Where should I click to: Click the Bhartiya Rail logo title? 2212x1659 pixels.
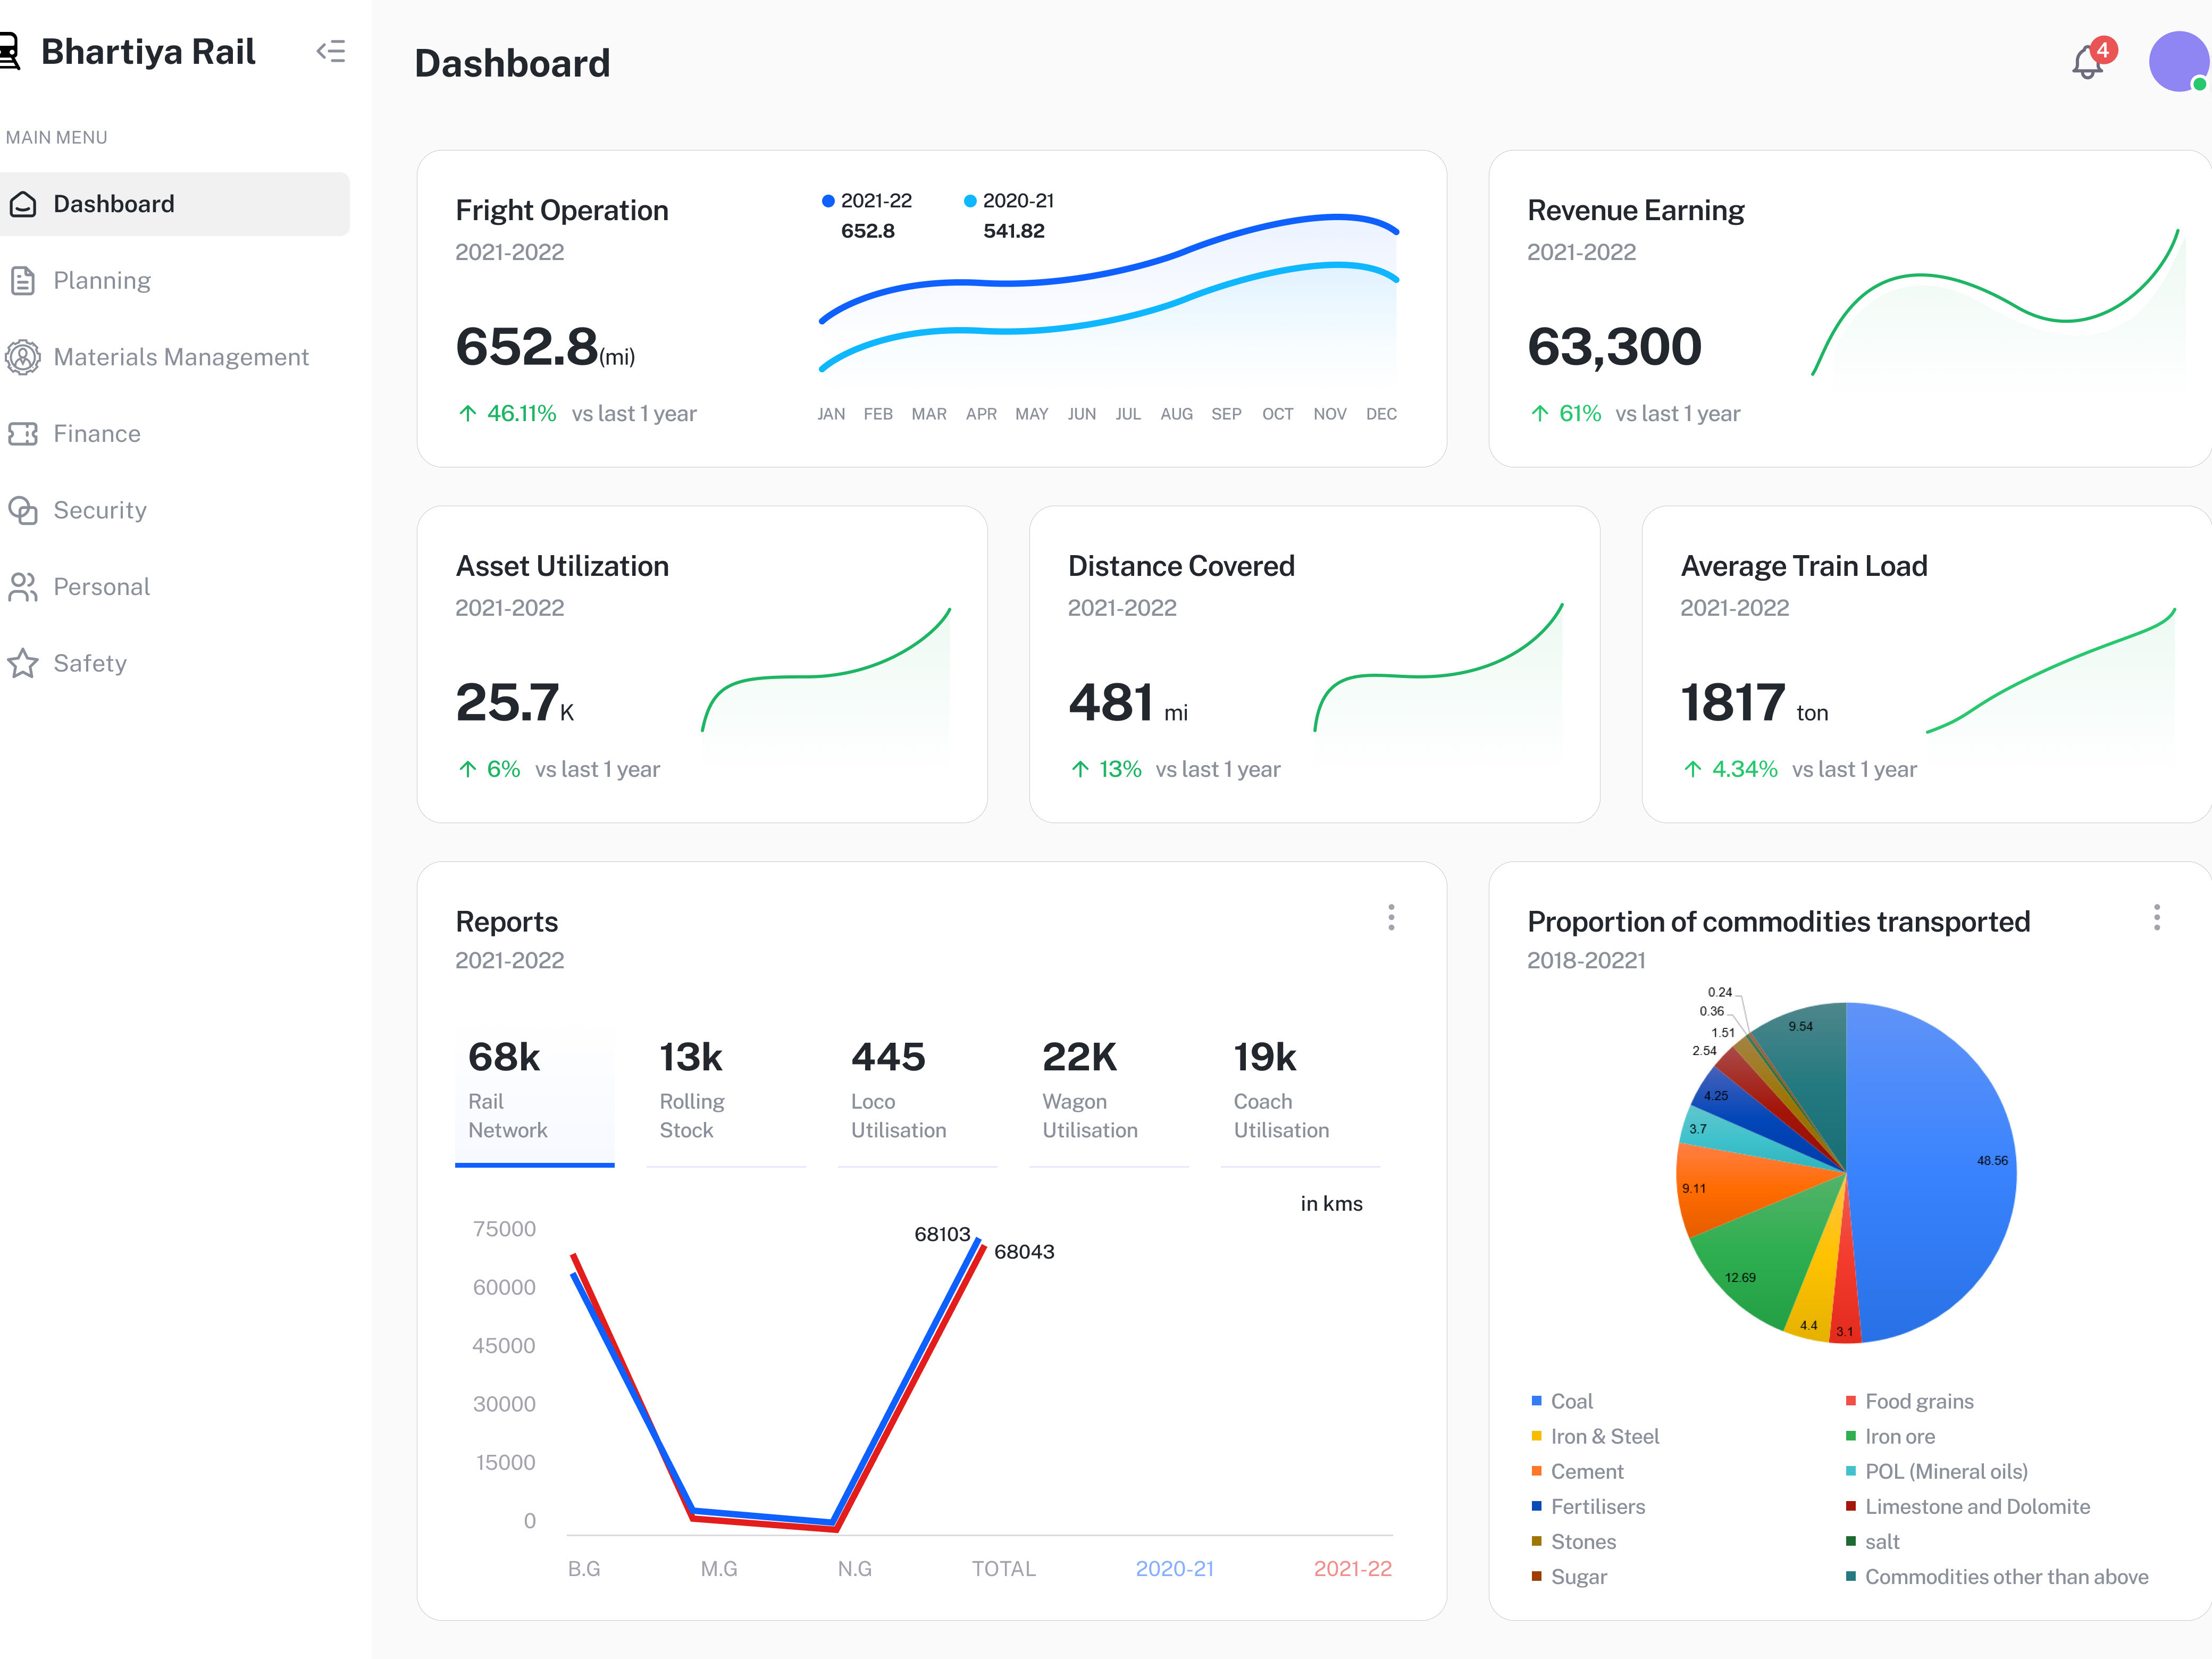tap(148, 51)
